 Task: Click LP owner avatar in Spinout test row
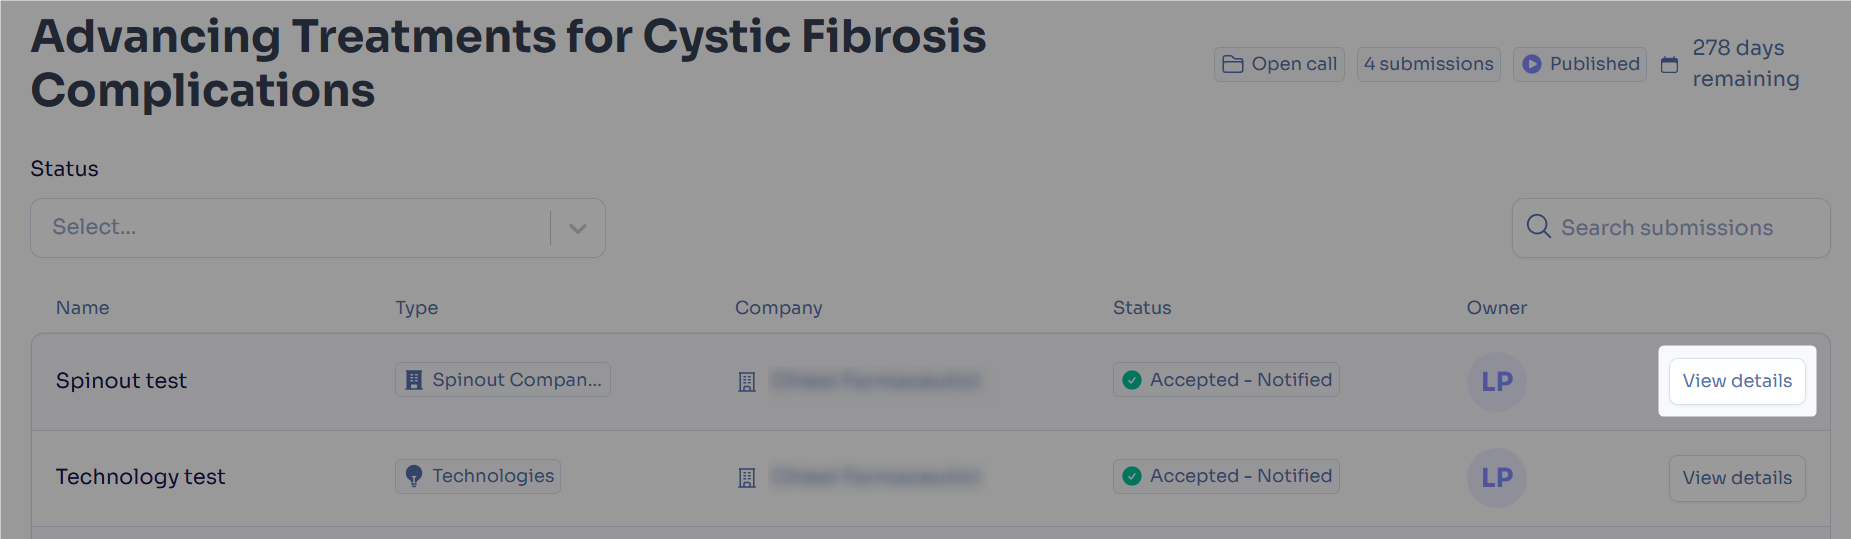click(x=1497, y=382)
